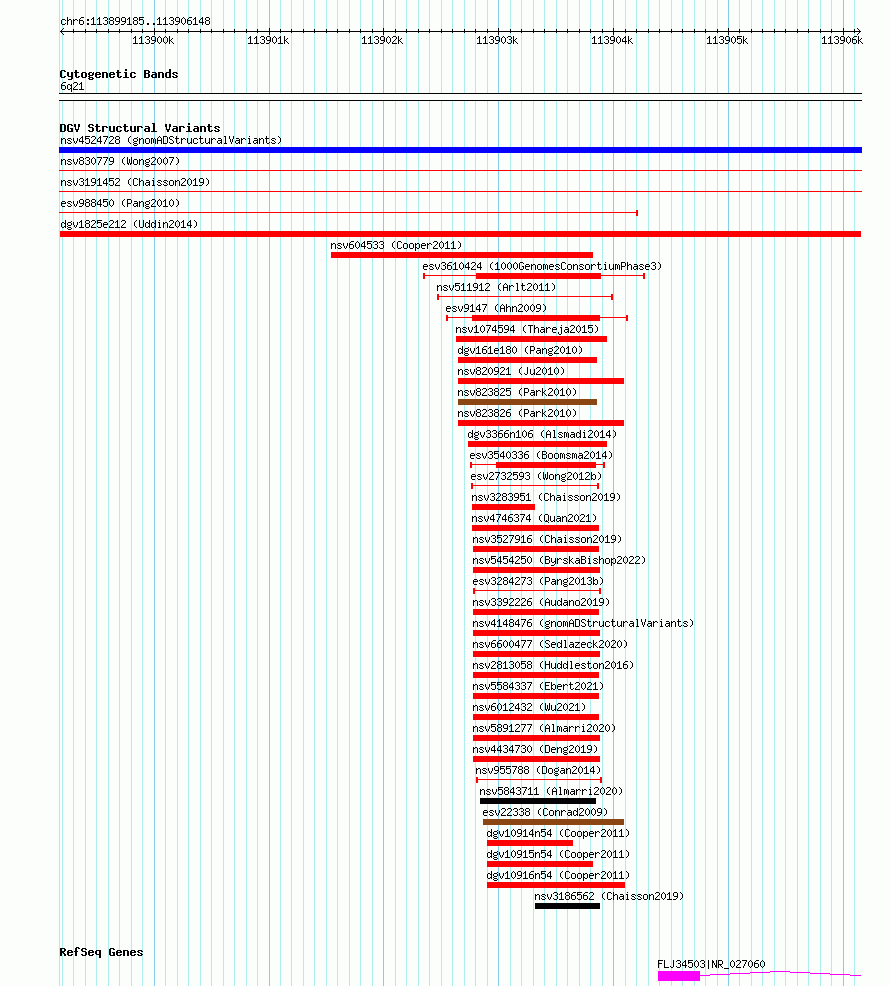Click esv988450 (Pang2010) variant label

tap(120, 203)
